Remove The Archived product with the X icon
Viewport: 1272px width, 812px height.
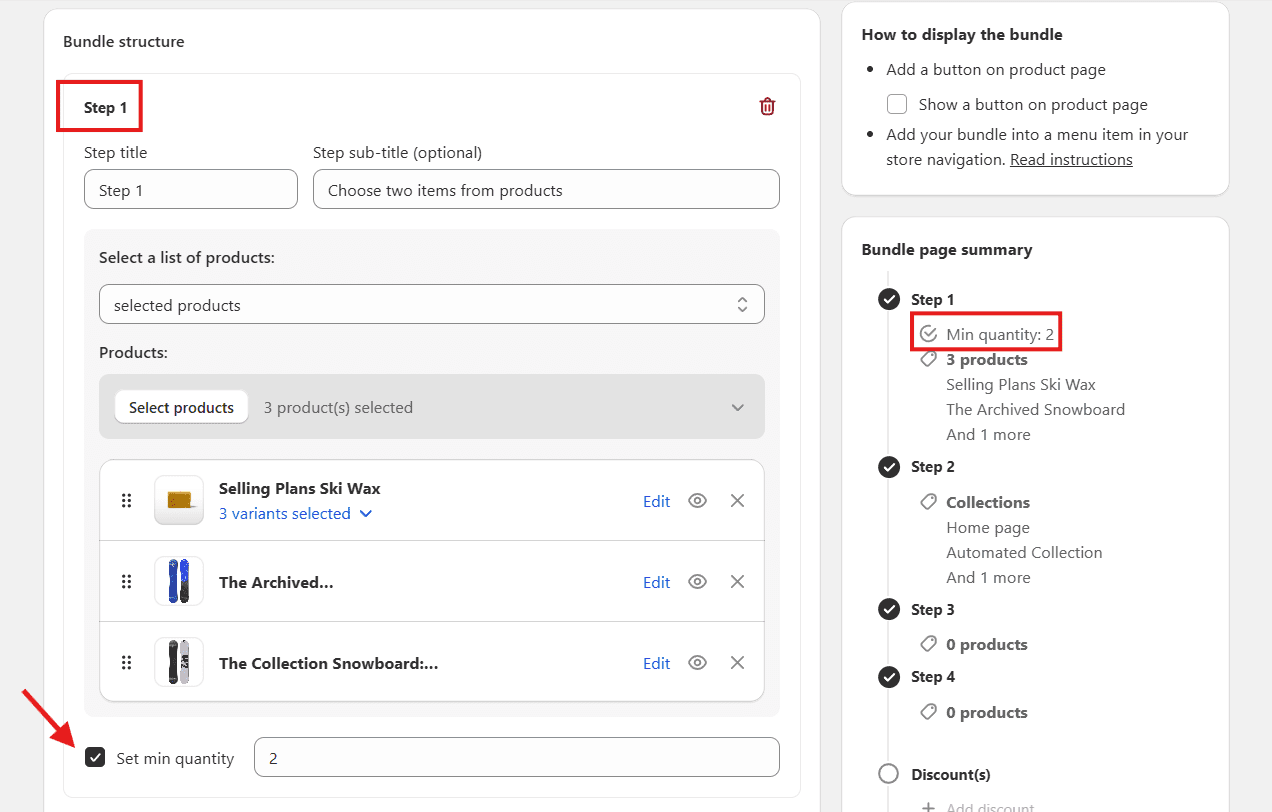737,582
